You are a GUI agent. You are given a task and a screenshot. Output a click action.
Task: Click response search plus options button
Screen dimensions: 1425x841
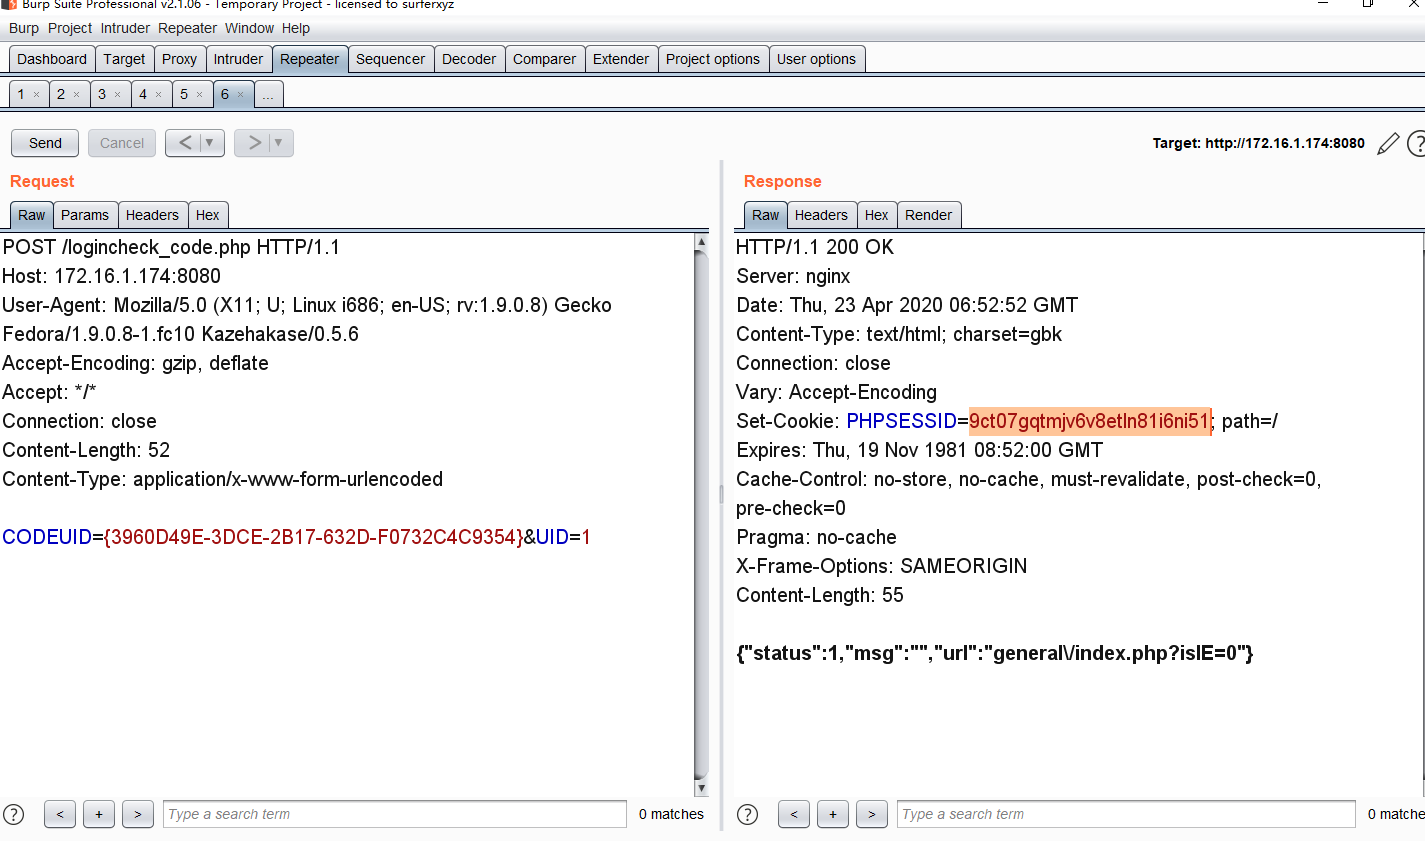pyautogui.click(x=833, y=814)
